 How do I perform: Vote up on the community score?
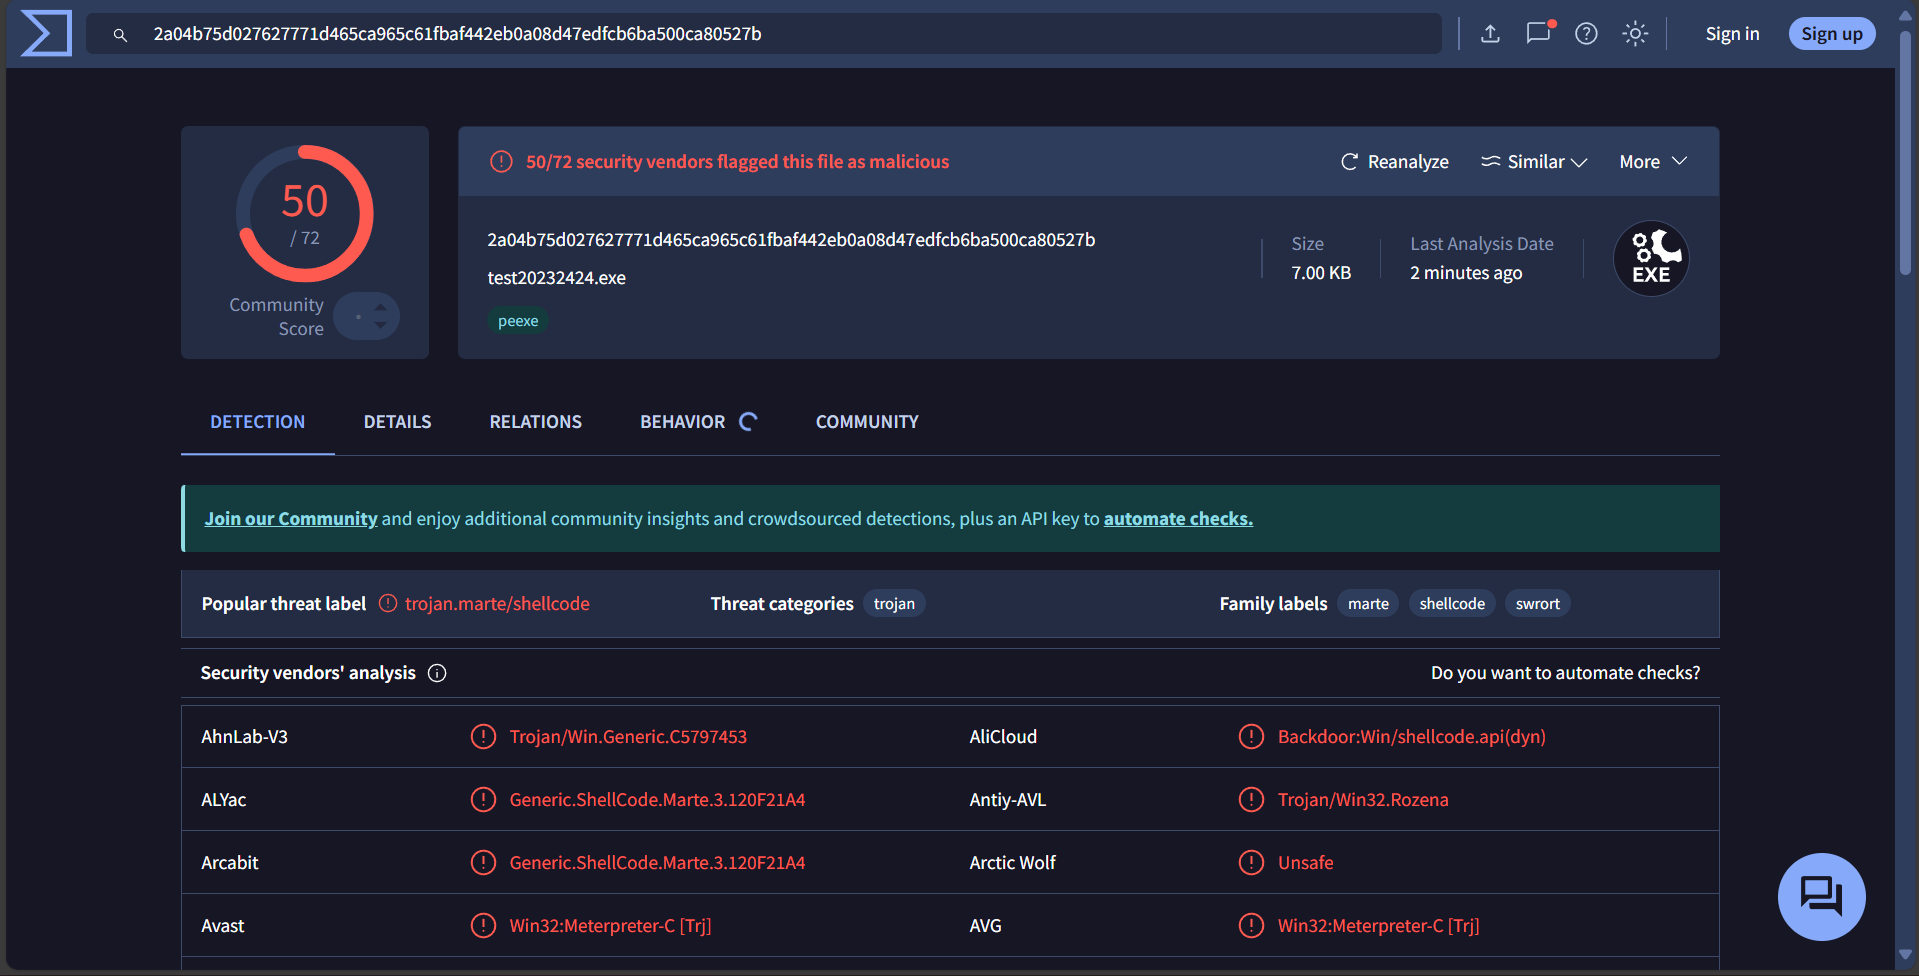click(380, 308)
